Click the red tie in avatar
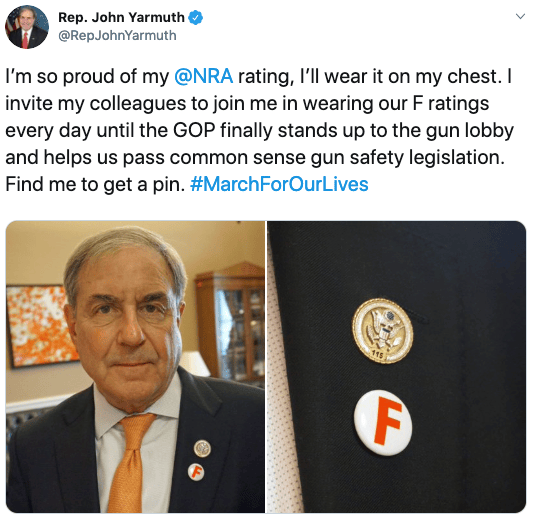Screen dimensions: 533x519 coord(25,40)
